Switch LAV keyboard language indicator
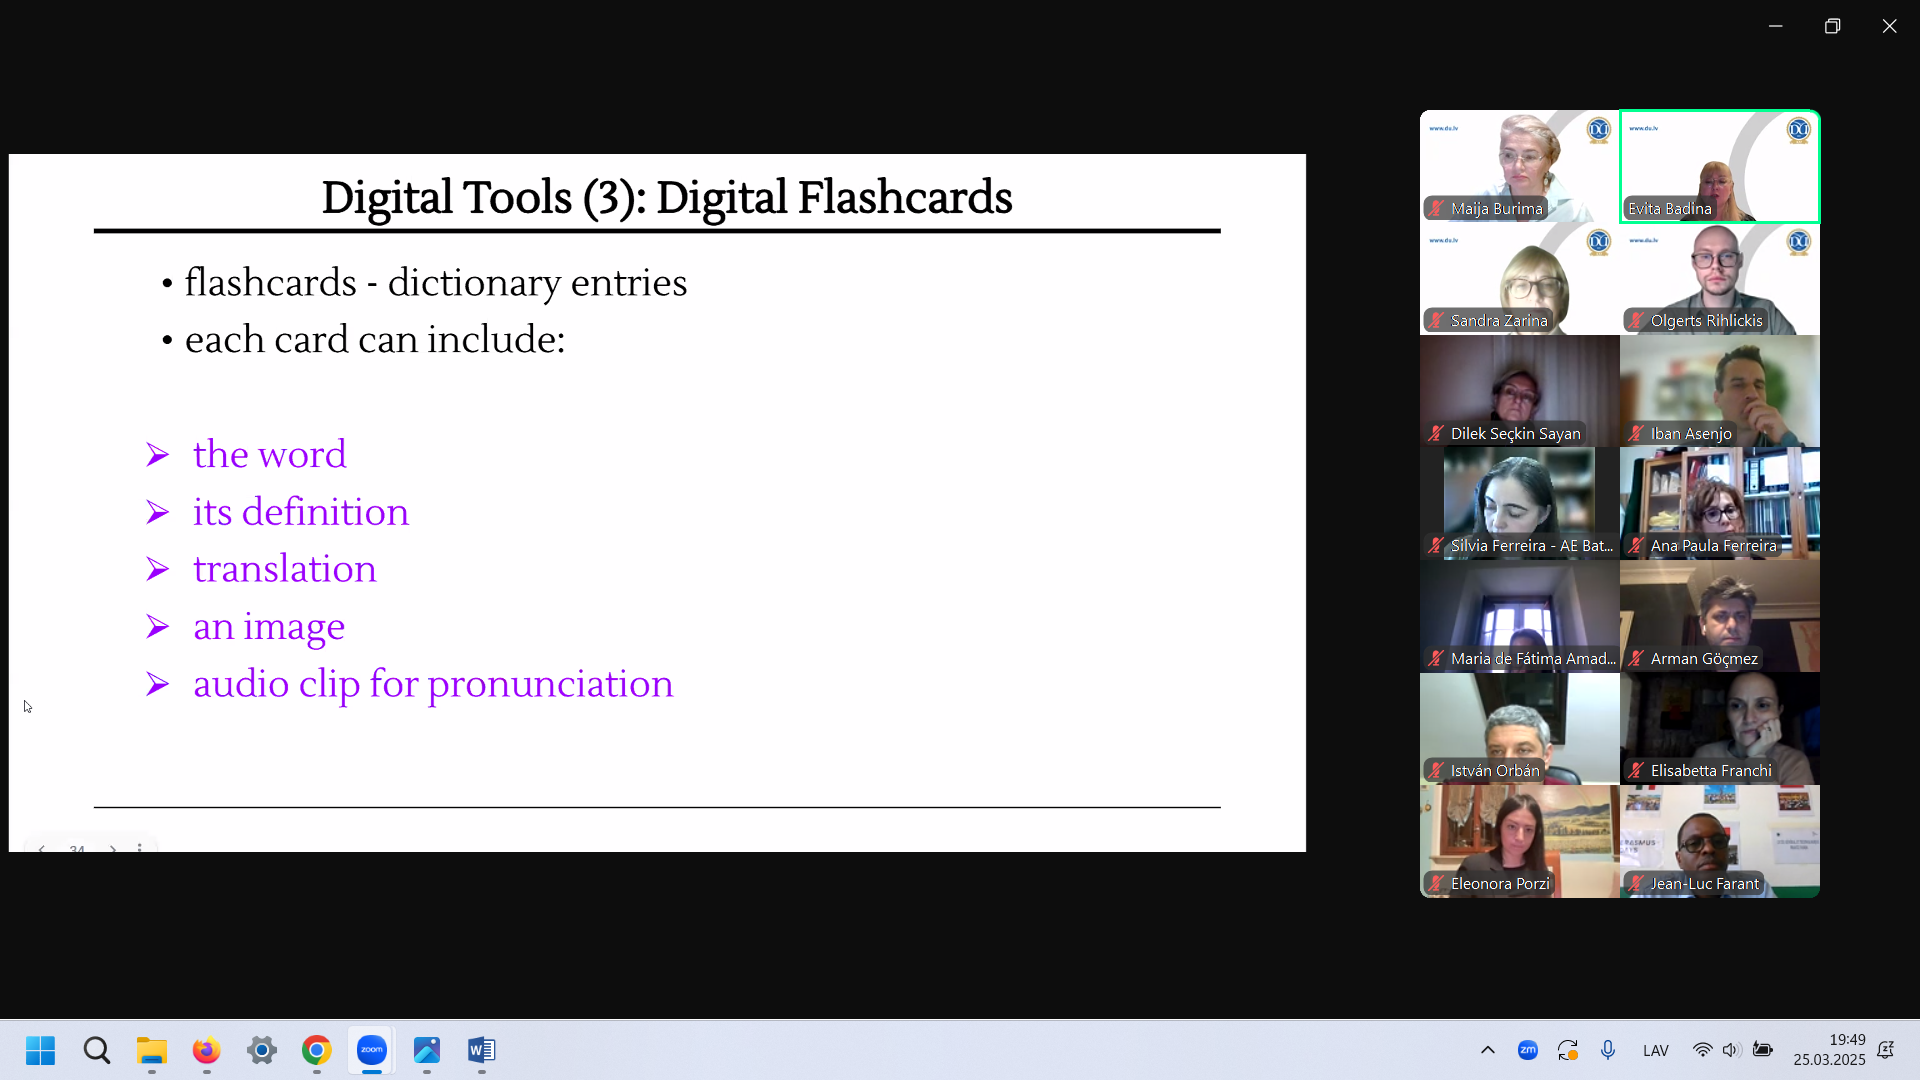The image size is (1920, 1080). (1655, 1050)
